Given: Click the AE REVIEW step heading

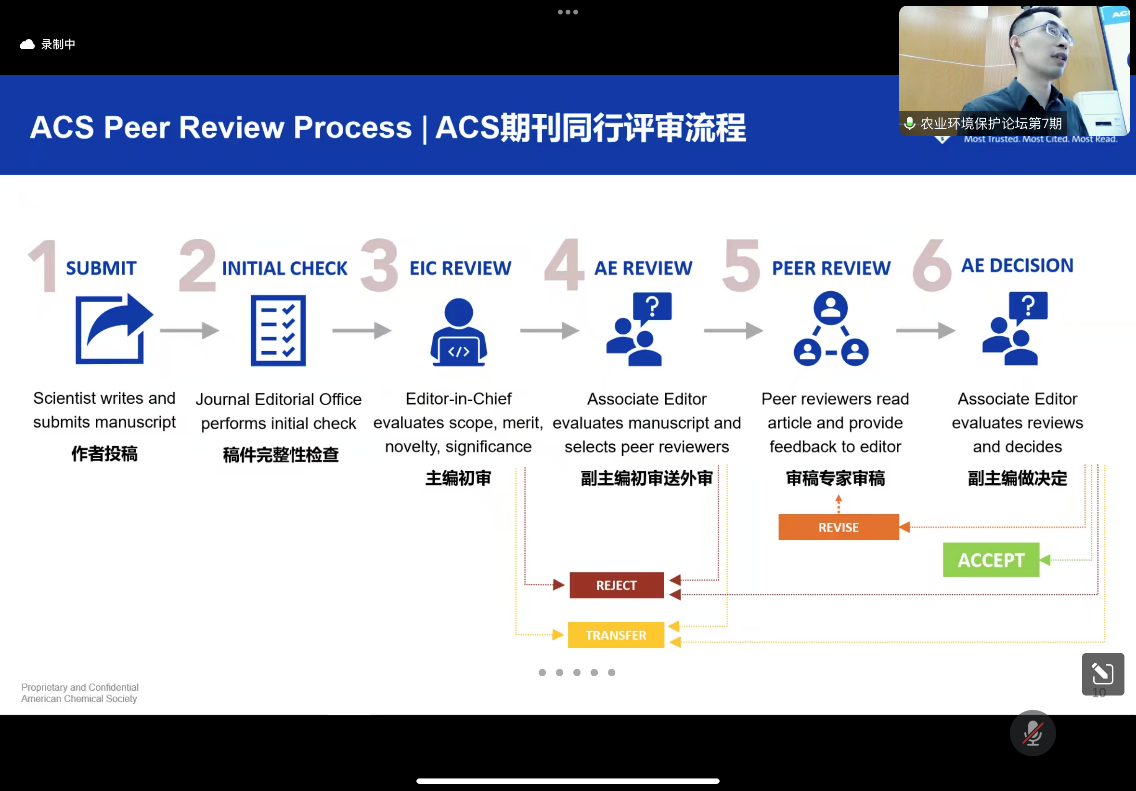Looking at the screenshot, I should pyautogui.click(x=643, y=268).
